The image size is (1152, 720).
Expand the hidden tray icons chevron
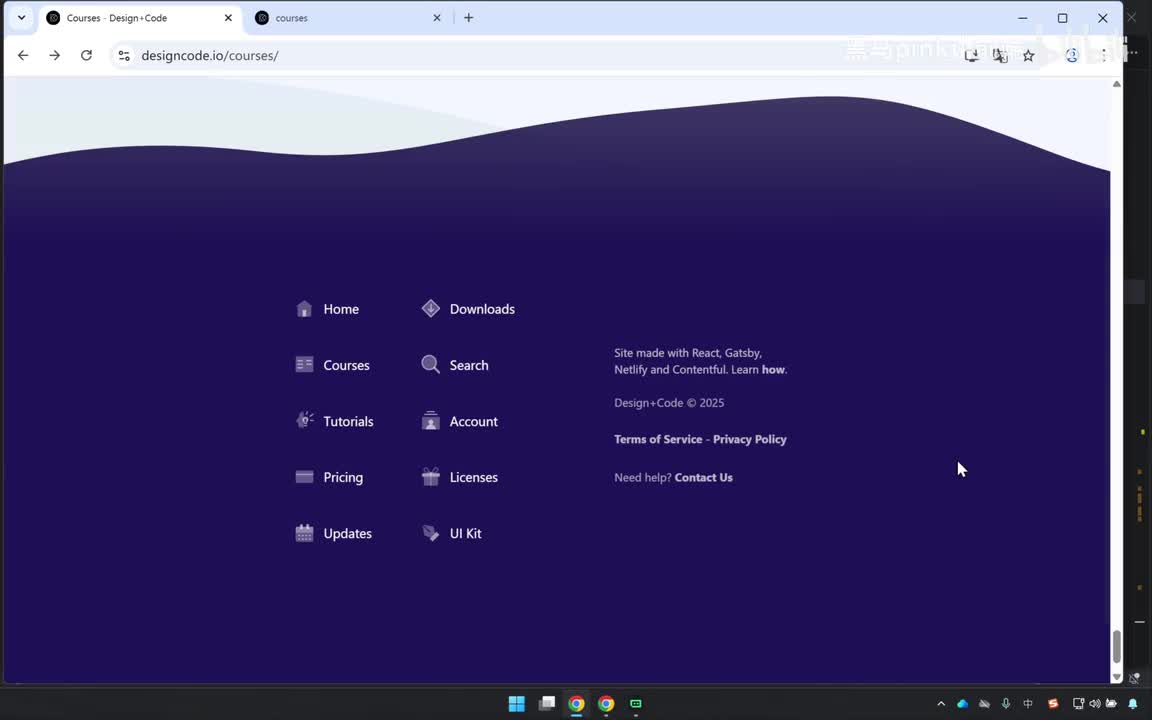(941, 704)
